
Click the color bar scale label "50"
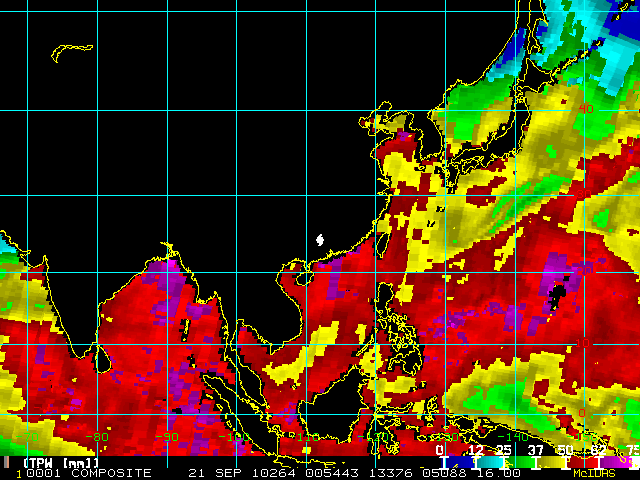(x=565, y=450)
